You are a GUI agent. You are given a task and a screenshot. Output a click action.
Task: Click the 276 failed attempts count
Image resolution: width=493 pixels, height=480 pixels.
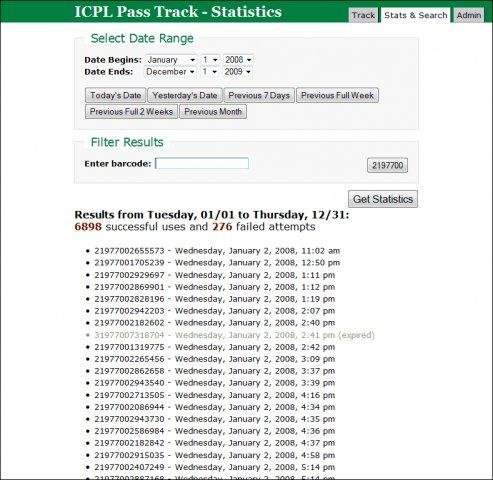point(222,227)
